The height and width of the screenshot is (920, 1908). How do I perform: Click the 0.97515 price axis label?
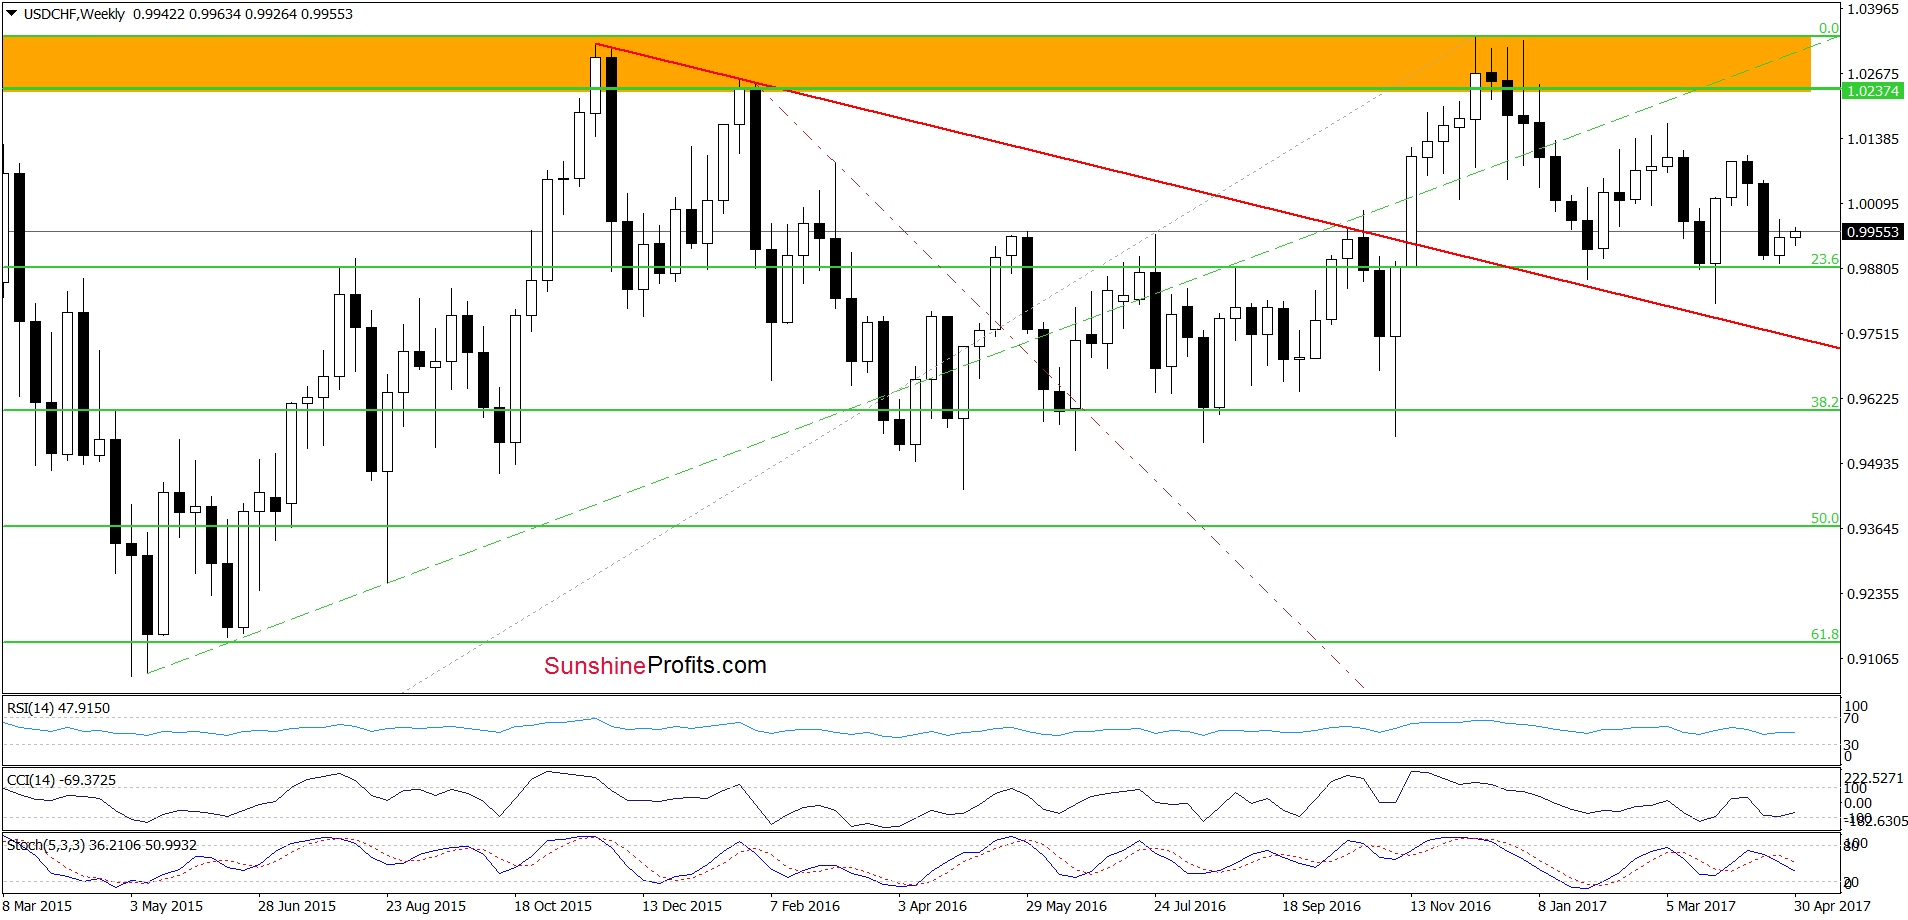click(x=1872, y=334)
